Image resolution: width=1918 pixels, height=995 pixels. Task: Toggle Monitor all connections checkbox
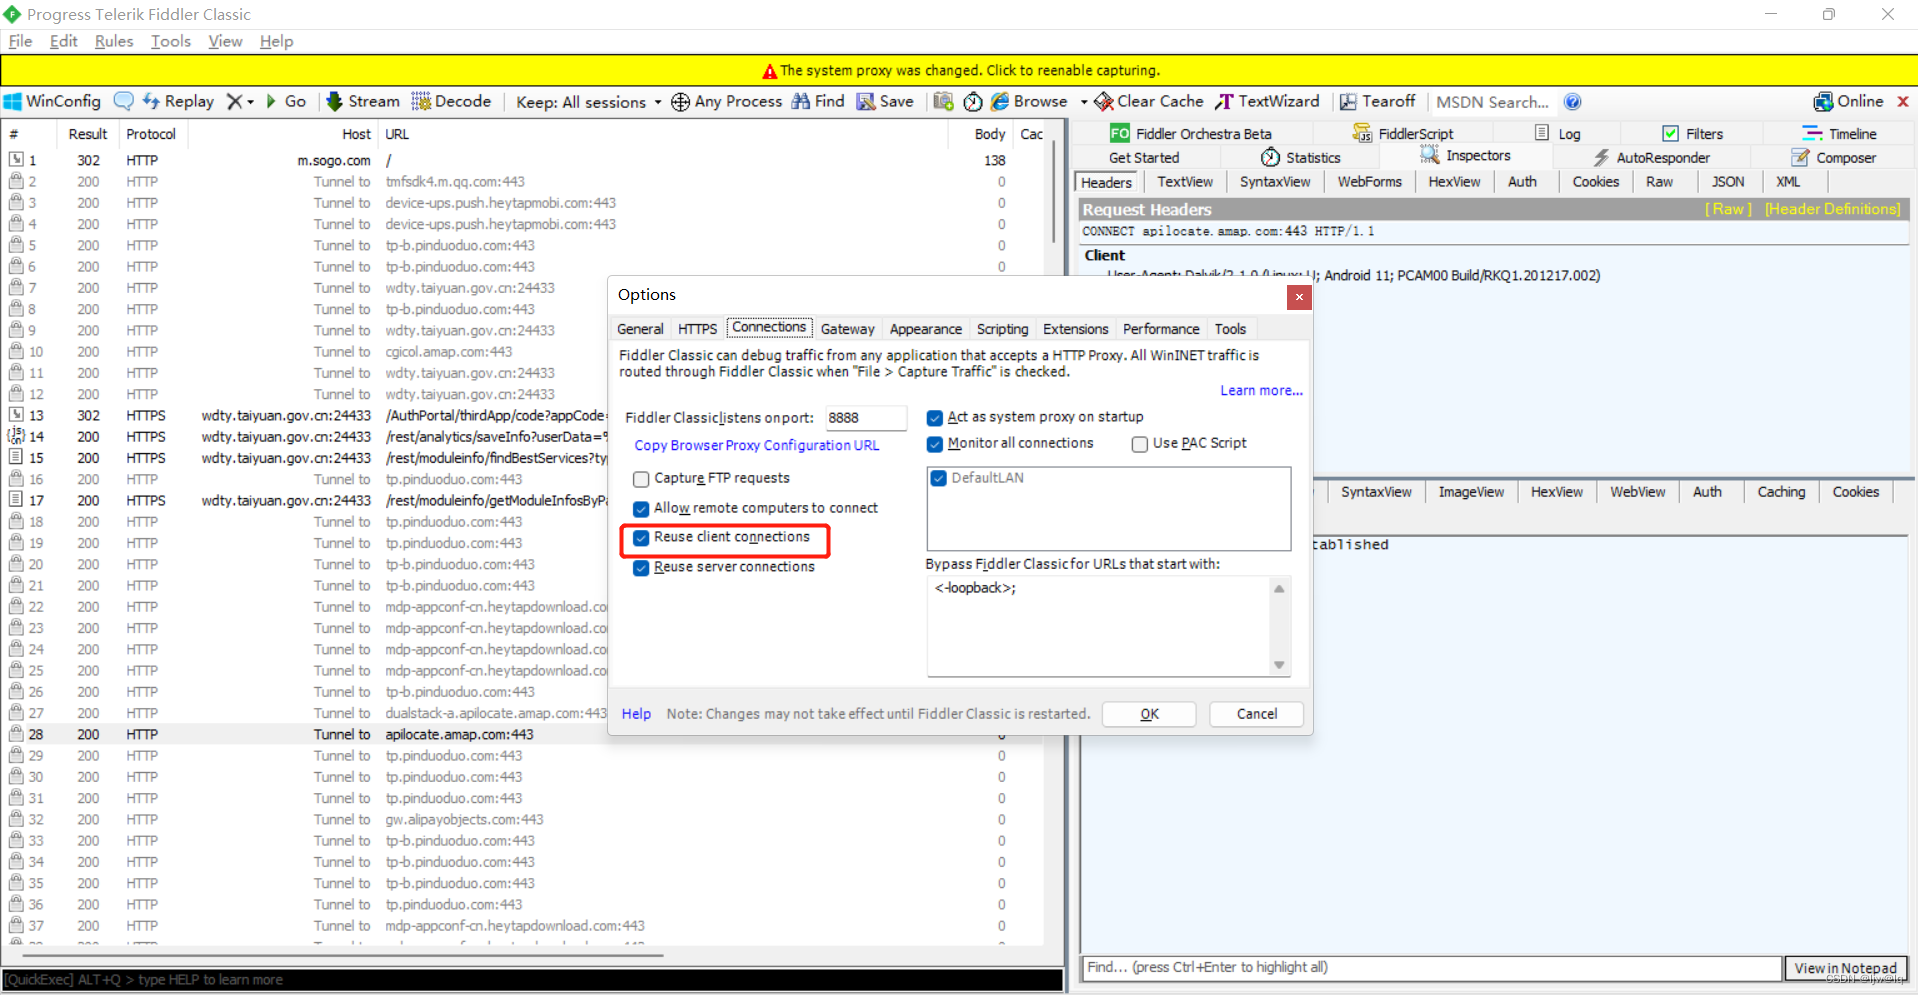coord(935,444)
